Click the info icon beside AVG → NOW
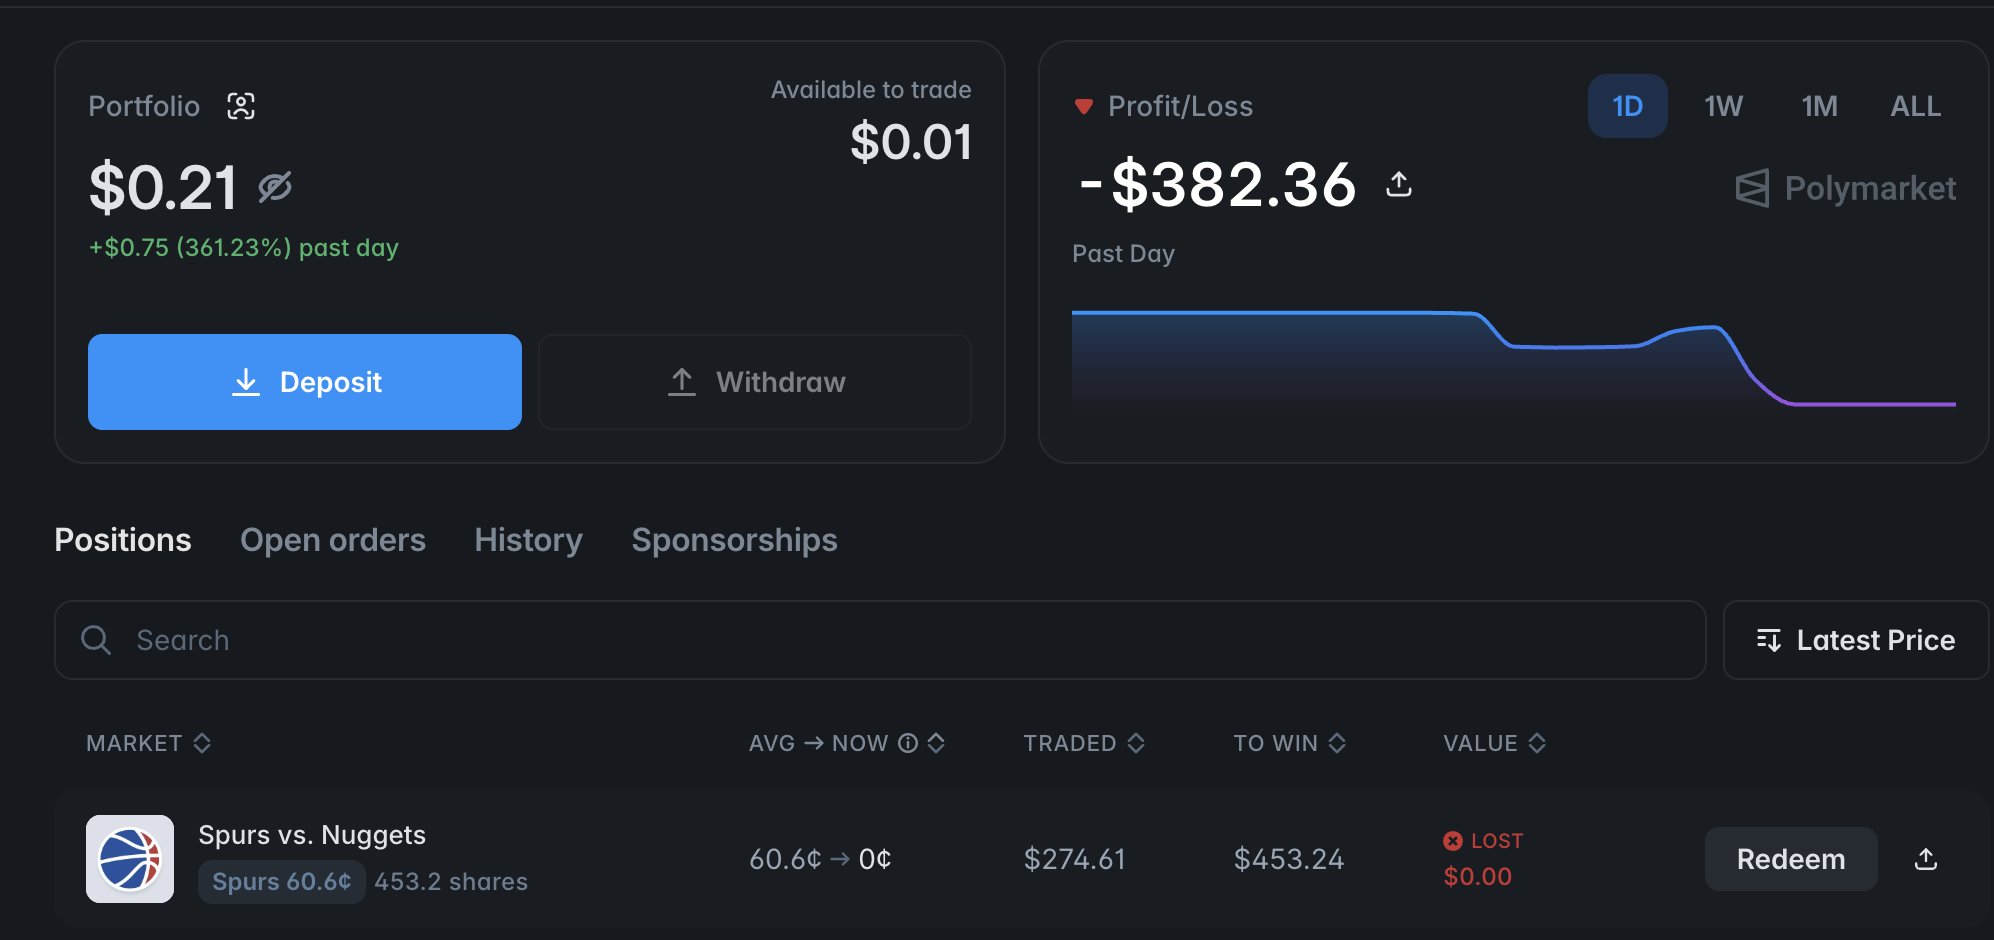 tap(908, 743)
